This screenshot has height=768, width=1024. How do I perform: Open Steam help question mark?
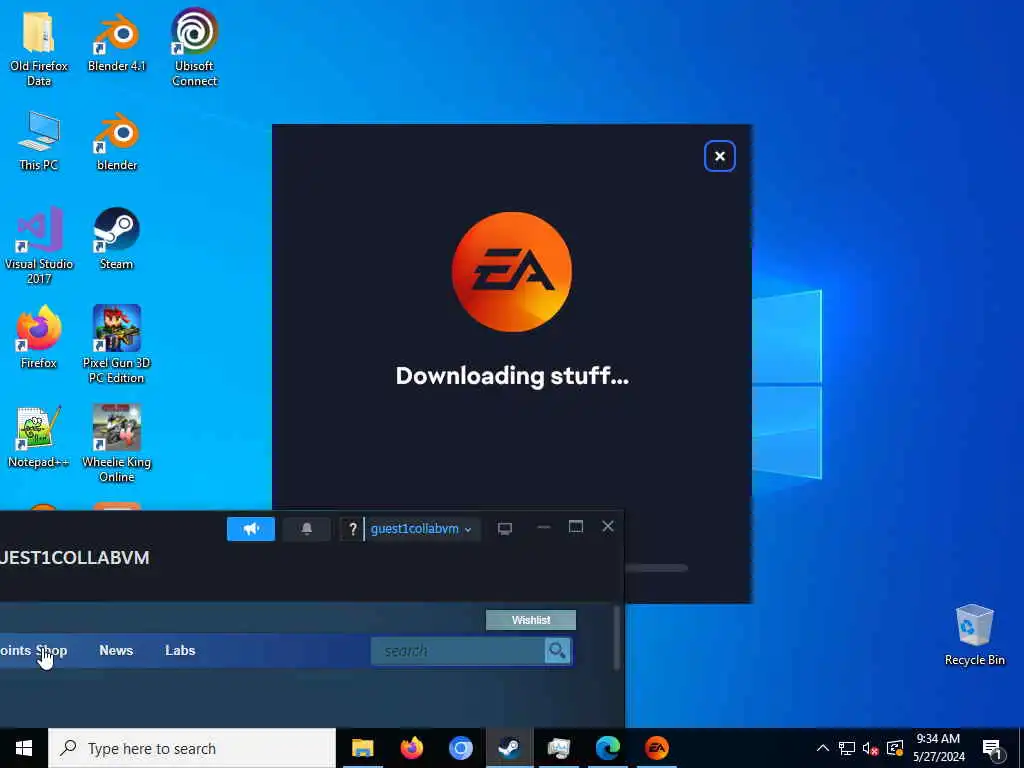pyautogui.click(x=353, y=529)
